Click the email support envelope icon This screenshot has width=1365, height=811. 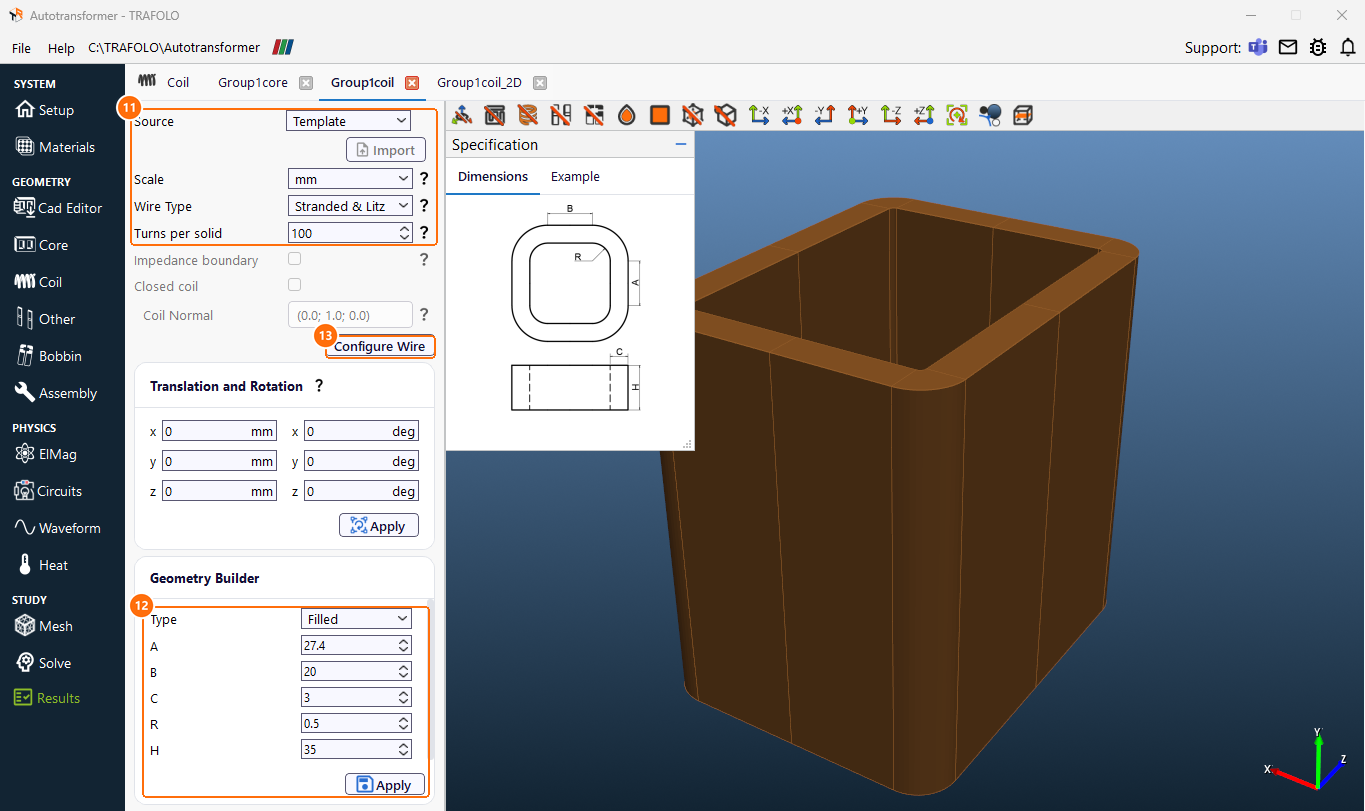tap(1288, 47)
